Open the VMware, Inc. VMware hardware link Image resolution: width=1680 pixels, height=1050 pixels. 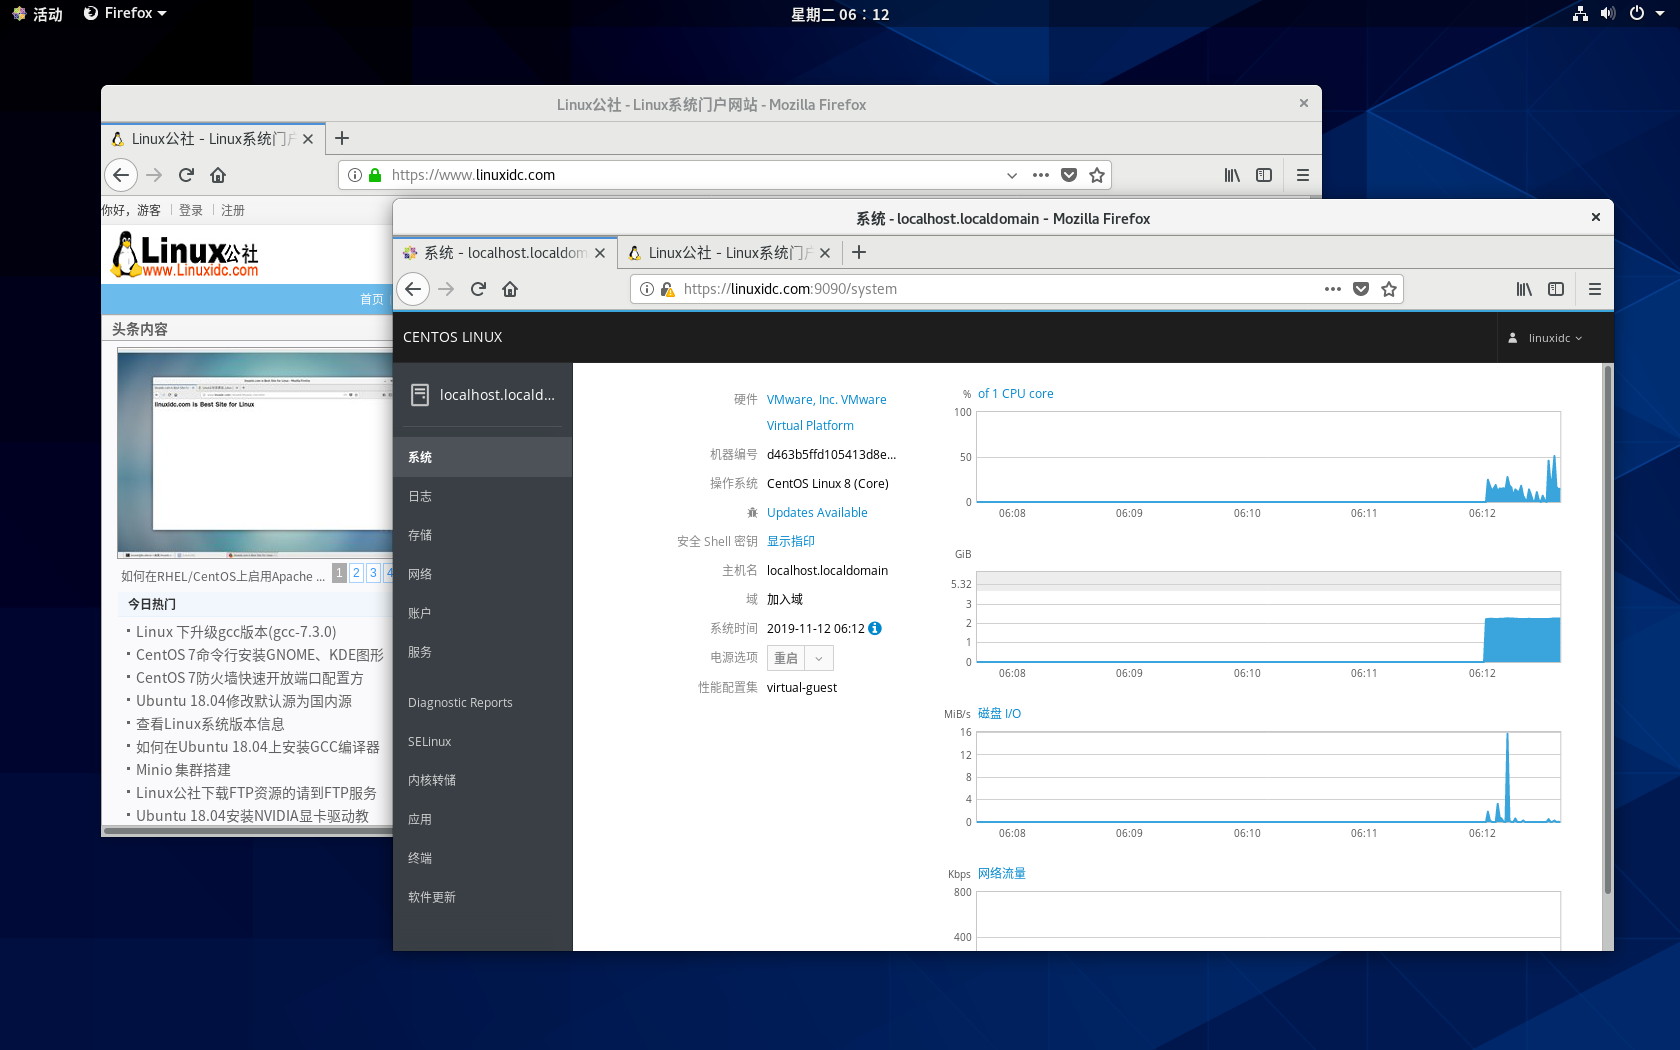(826, 412)
